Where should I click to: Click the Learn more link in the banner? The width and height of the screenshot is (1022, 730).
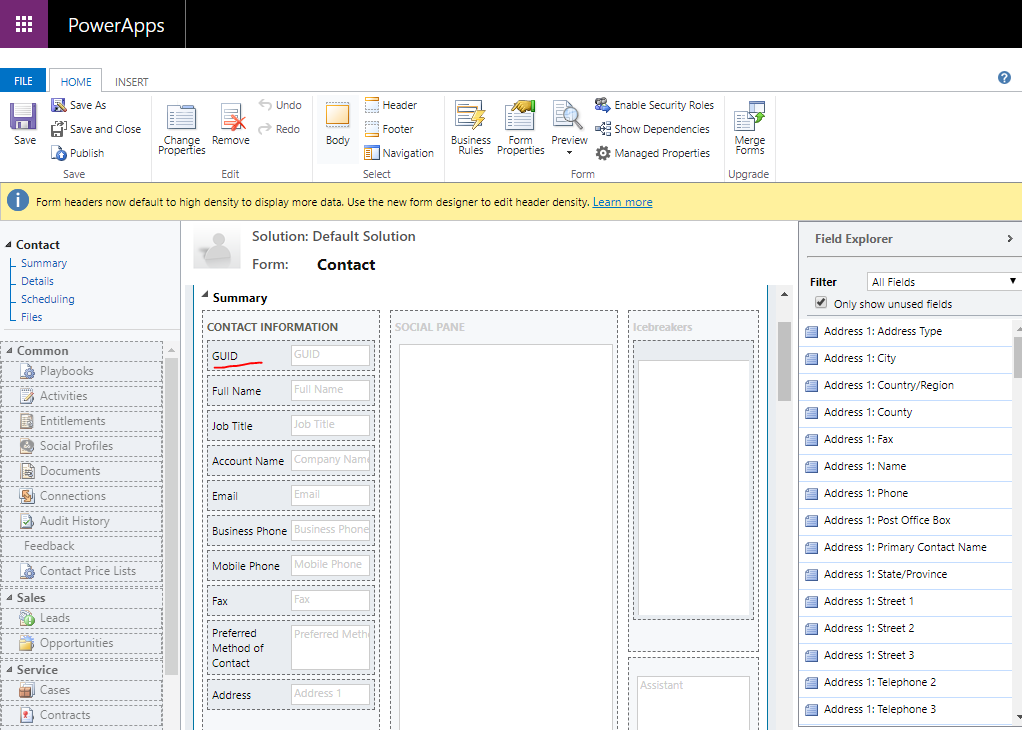pyautogui.click(x=622, y=201)
